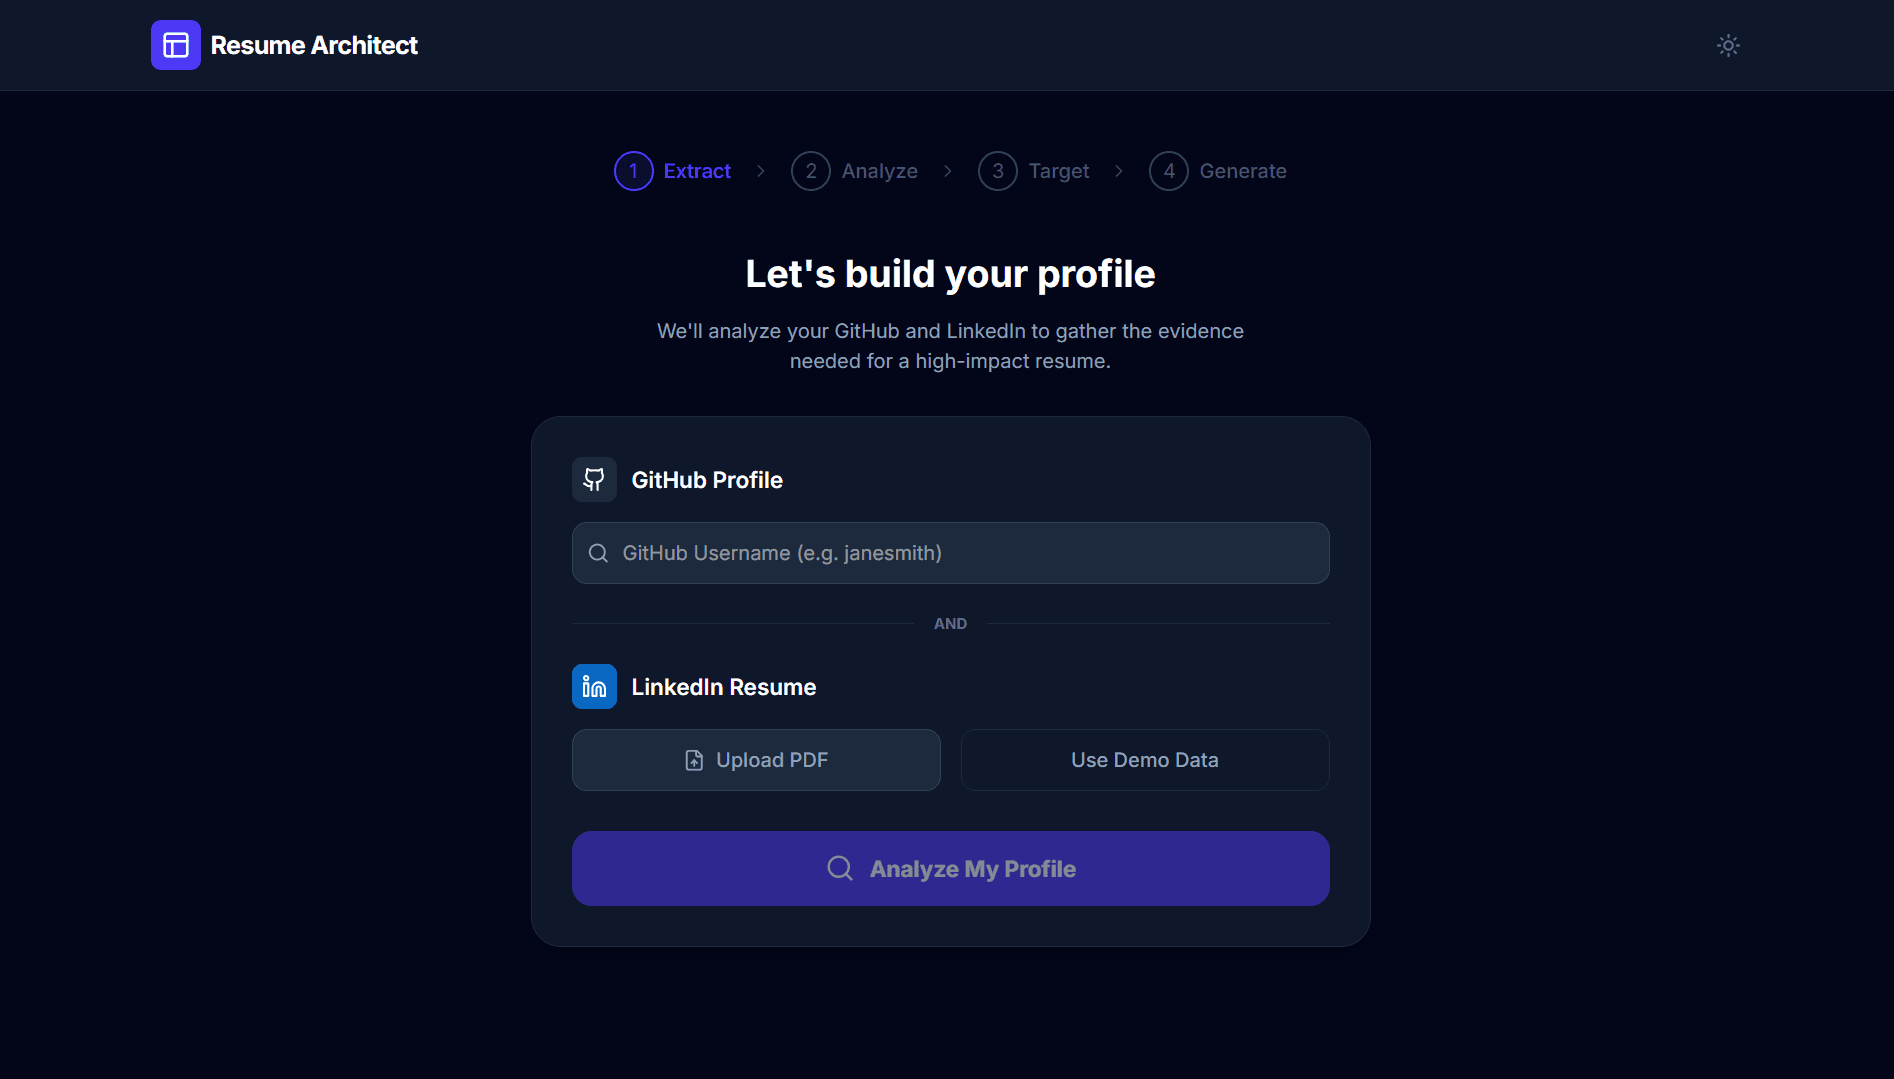Open step 1 Extract circle icon
The image size is (1894, 1079).
pos(633,171)
